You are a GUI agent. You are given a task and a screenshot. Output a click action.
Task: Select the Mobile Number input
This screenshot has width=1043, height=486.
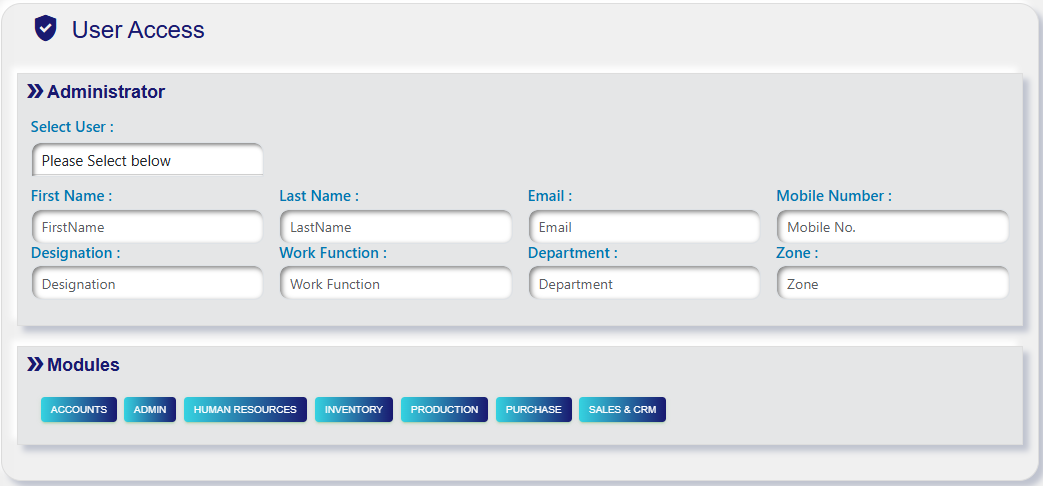click(892, 227)
